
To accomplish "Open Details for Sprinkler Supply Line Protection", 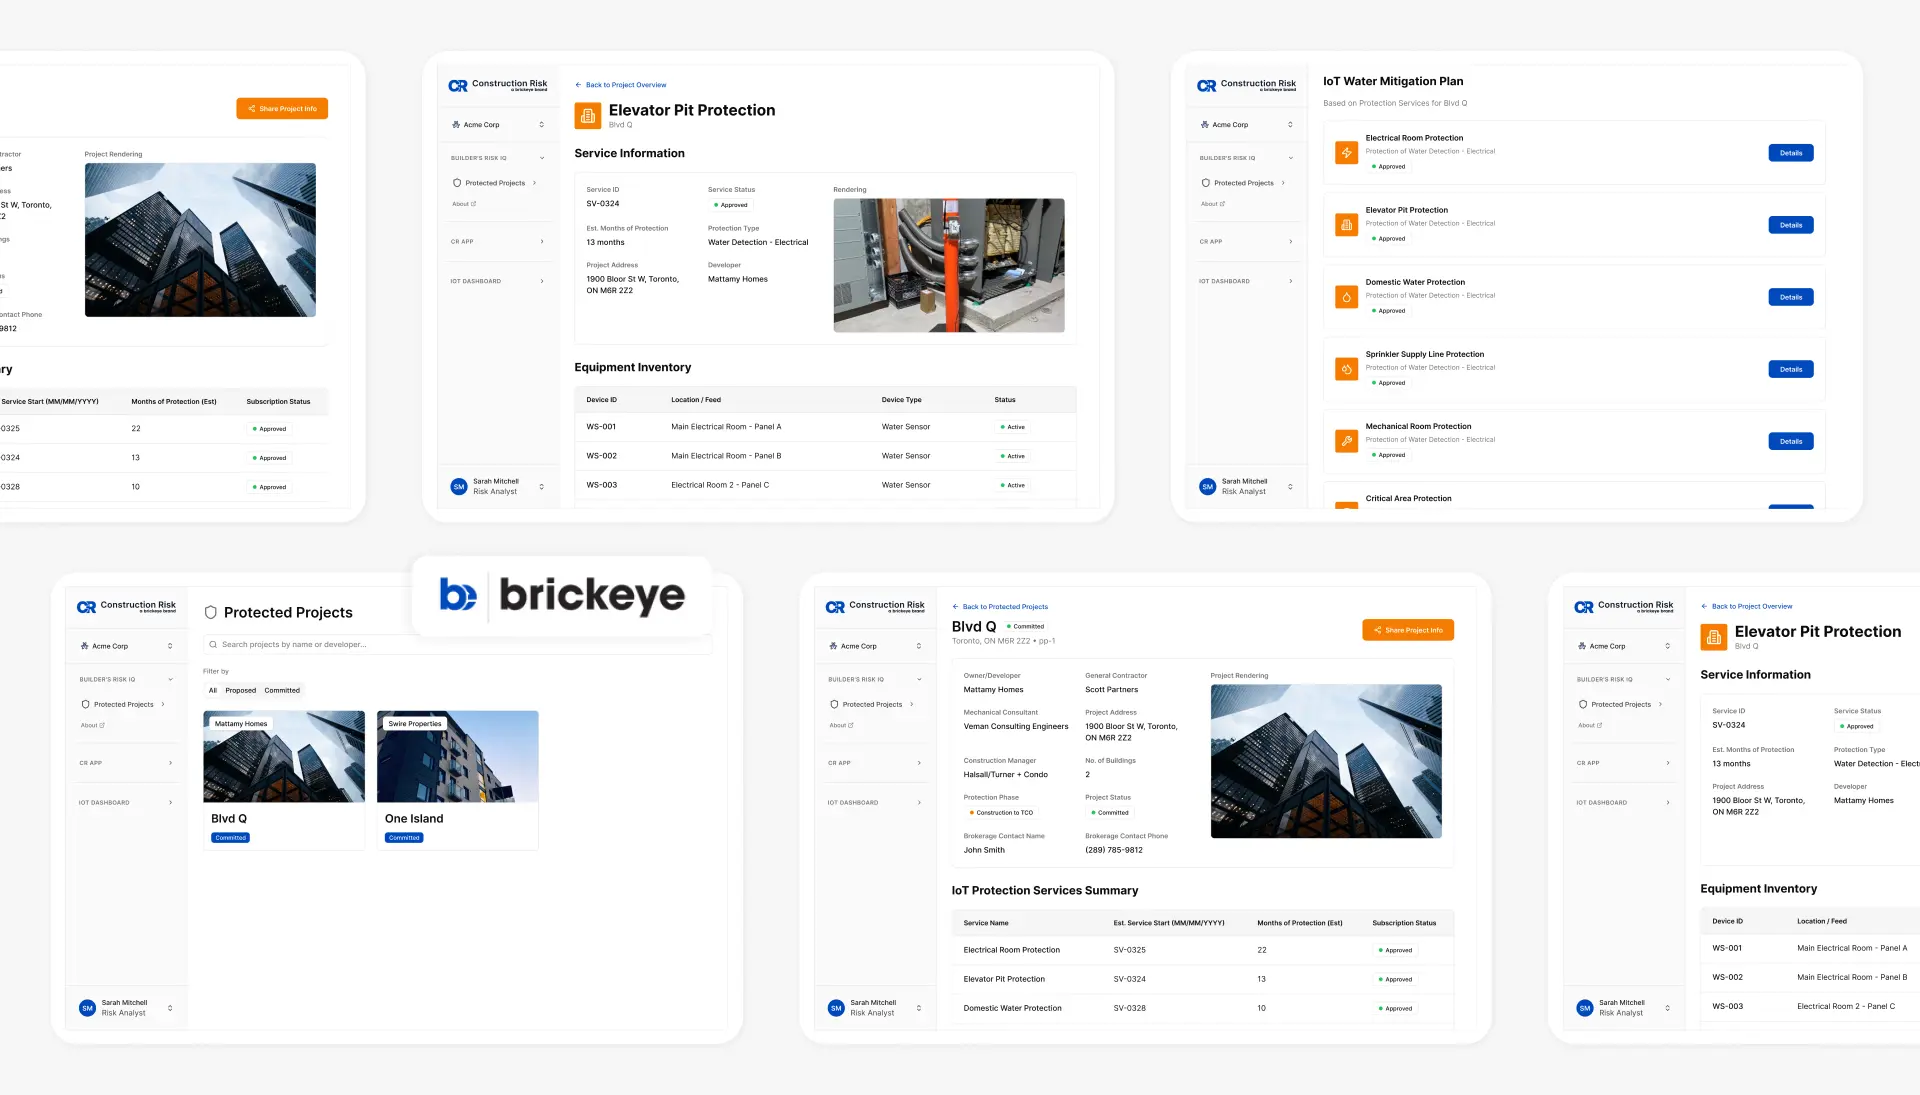I will tap(1790, 369).
